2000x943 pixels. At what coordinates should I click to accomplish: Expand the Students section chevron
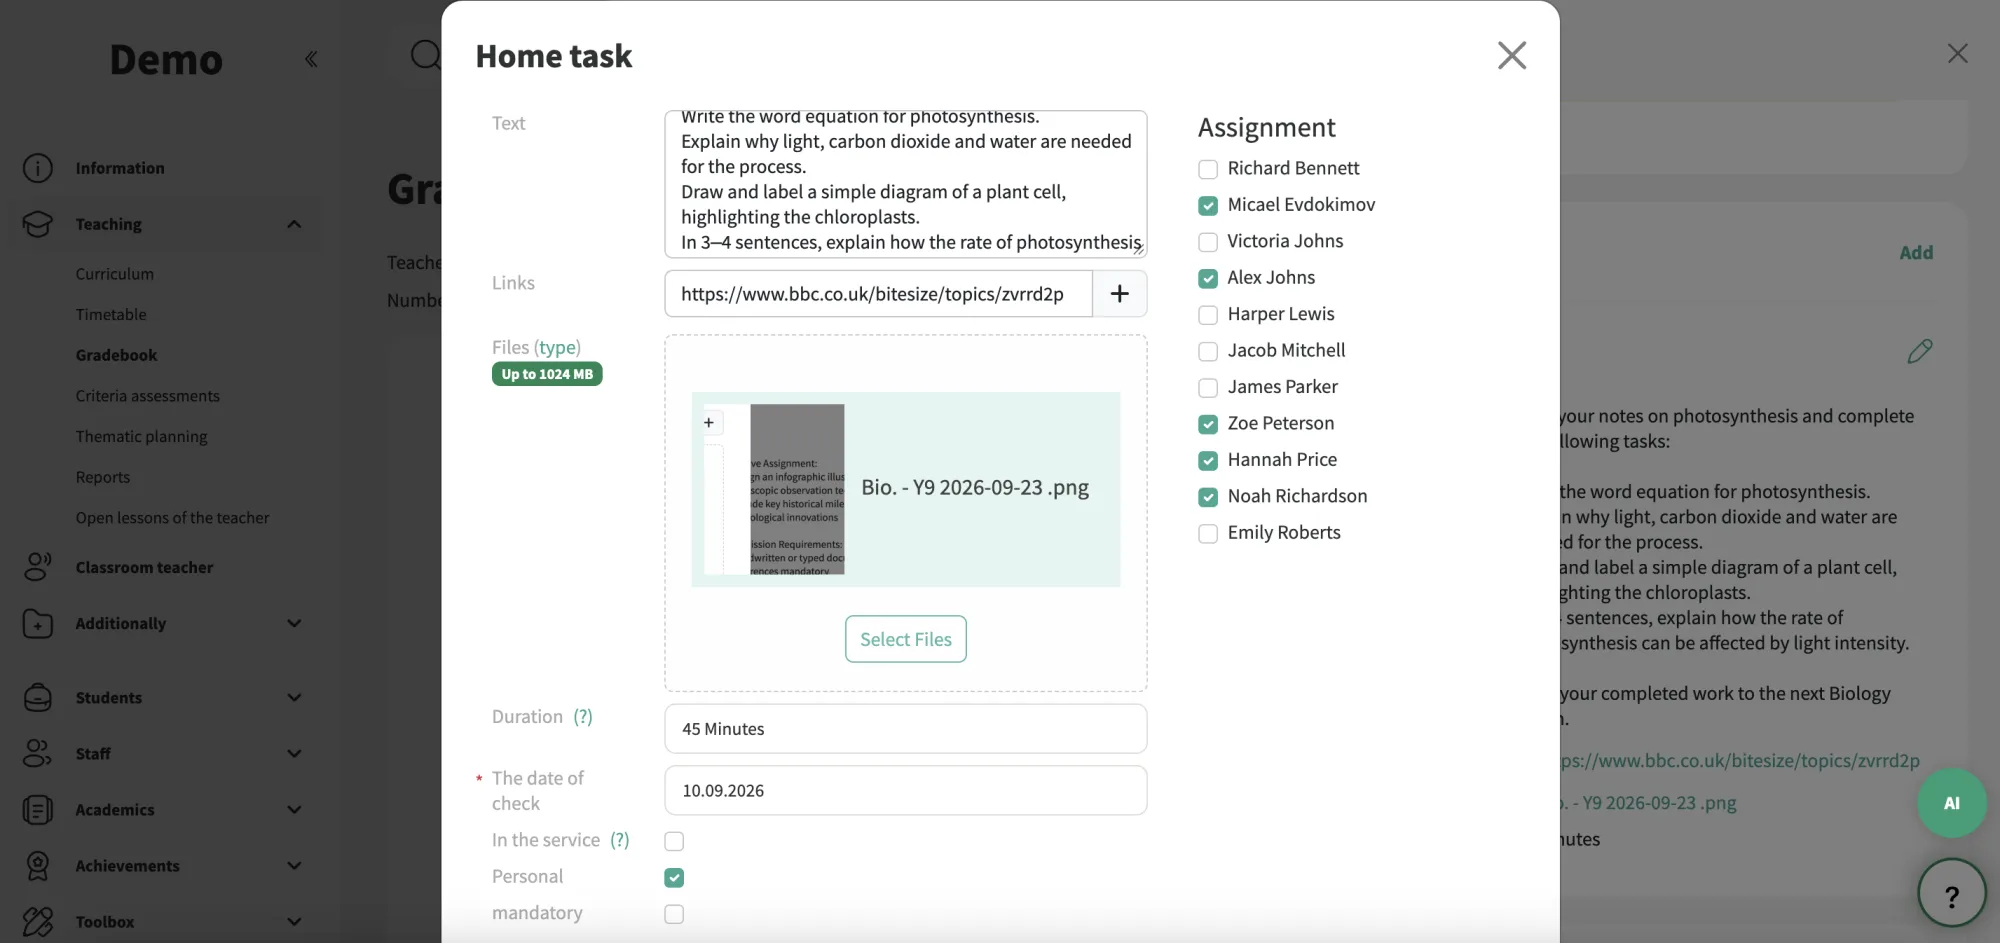coord(294,697)
